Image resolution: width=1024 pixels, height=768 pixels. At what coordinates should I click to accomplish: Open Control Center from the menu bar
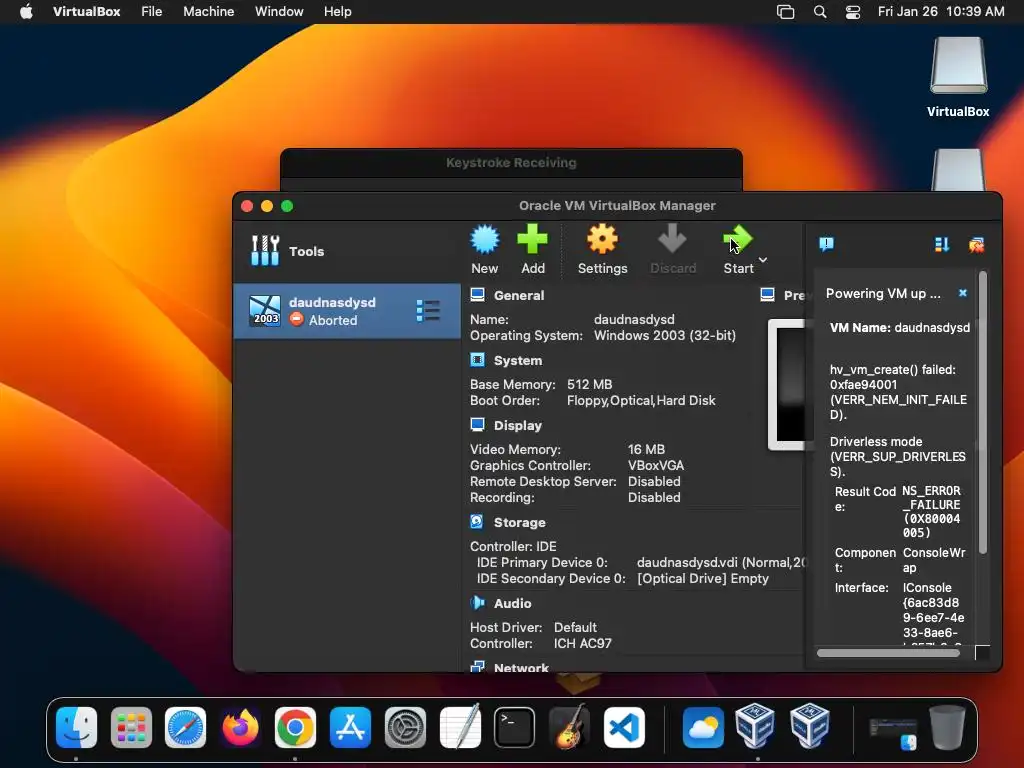tap(852, 12)
